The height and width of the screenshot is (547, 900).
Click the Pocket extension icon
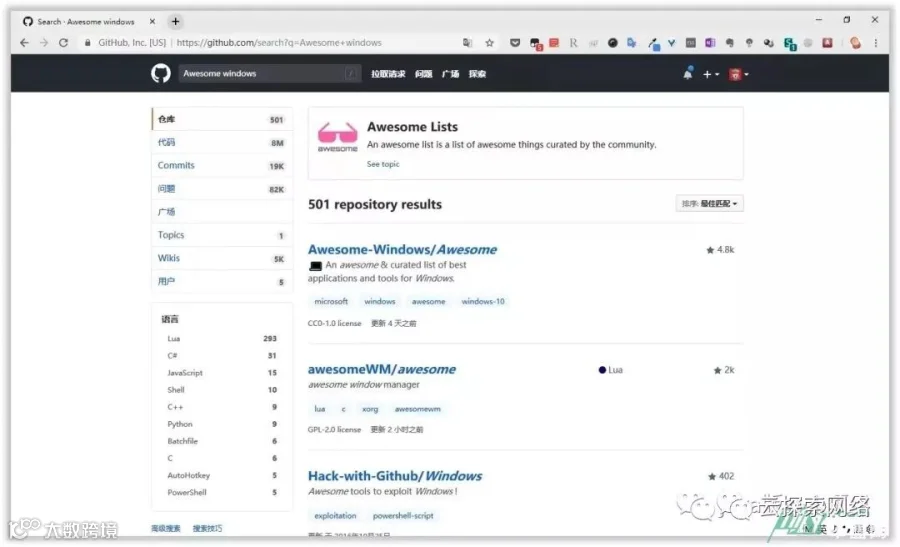pyautogui.click(x=515, y=42)
